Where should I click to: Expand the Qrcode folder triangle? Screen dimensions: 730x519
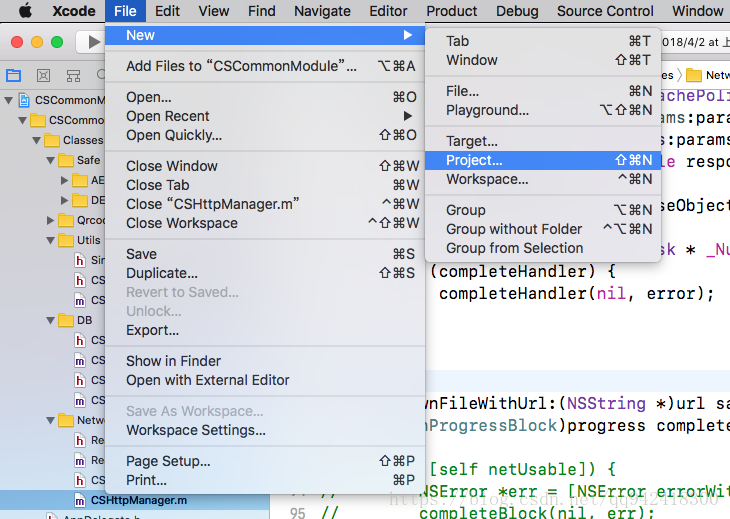tap(51, 220)
